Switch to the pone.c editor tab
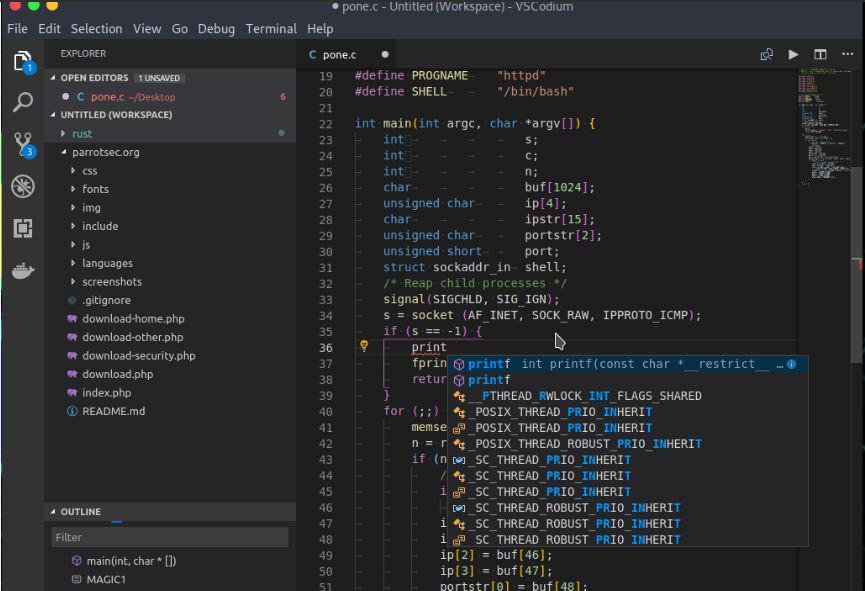The image size is (865, 591). [x=338, y=55]
